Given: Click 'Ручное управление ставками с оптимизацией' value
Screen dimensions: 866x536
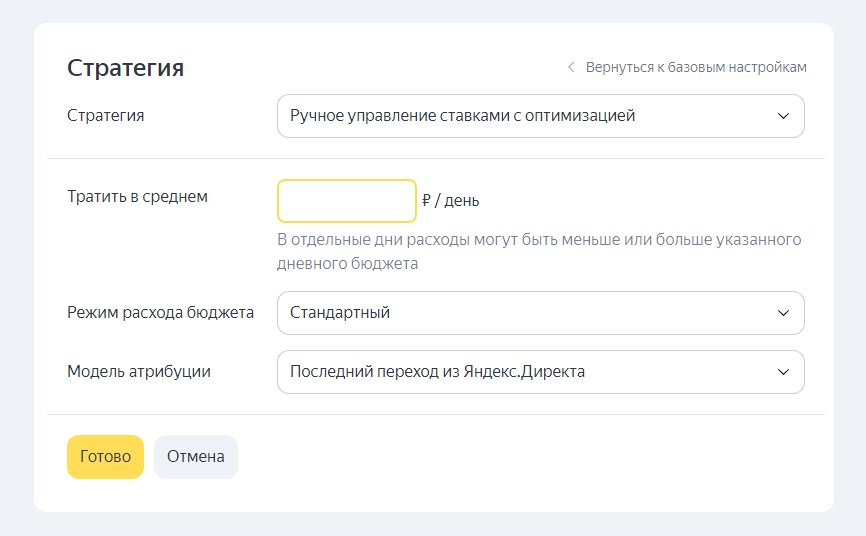Looking at the screenshot, I should coord(462,116).
